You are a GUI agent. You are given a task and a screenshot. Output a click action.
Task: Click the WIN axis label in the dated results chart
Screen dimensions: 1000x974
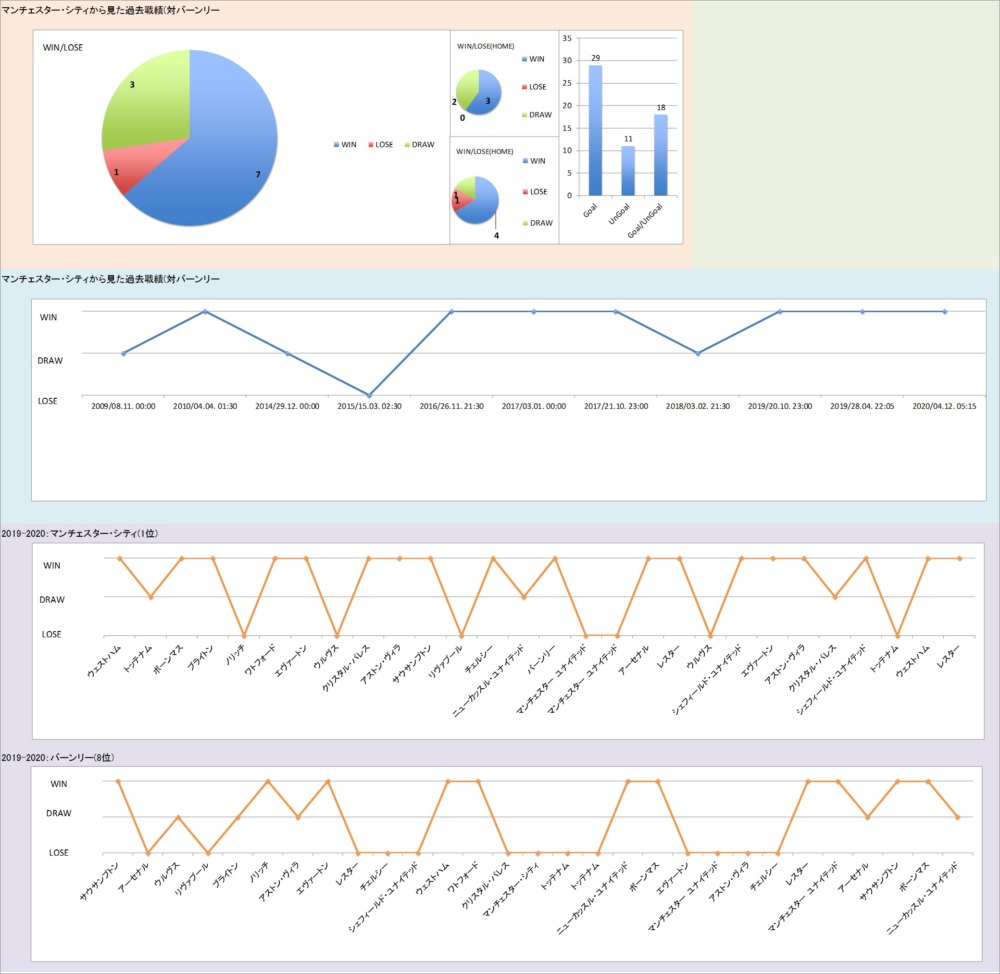[48, 317]
